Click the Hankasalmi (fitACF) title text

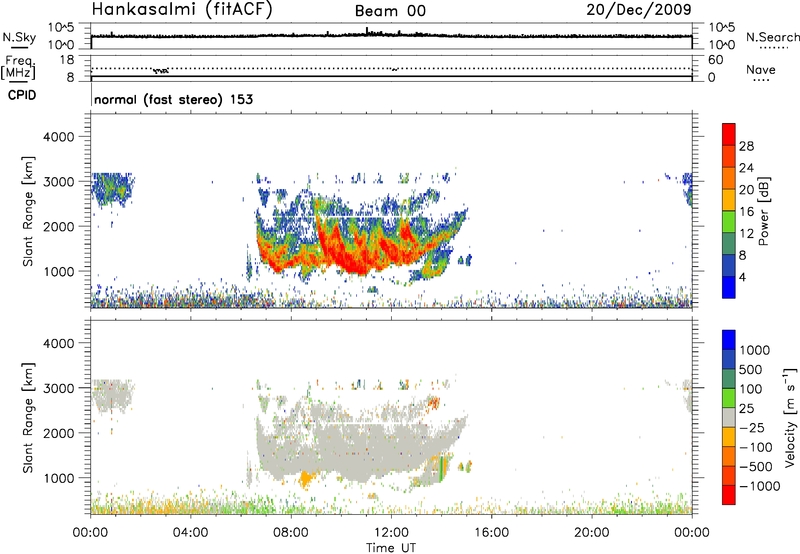tap(182, 10)
